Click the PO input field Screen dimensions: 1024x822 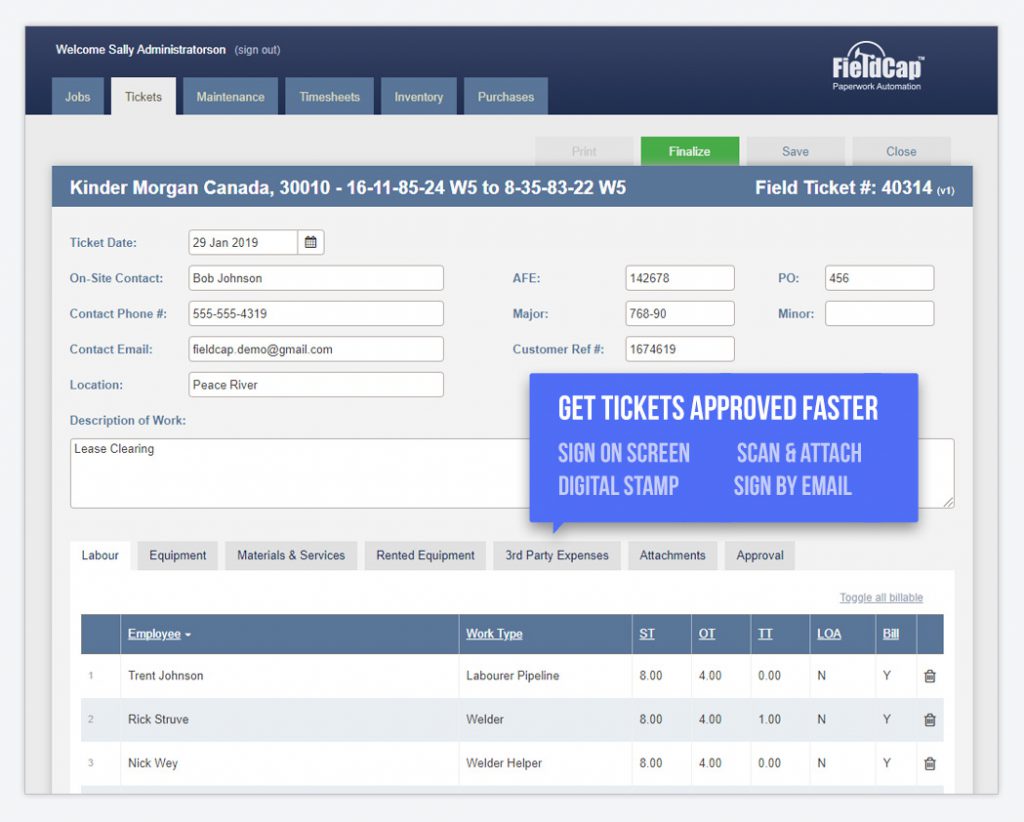pyautogui.click(x=878, y=277)
